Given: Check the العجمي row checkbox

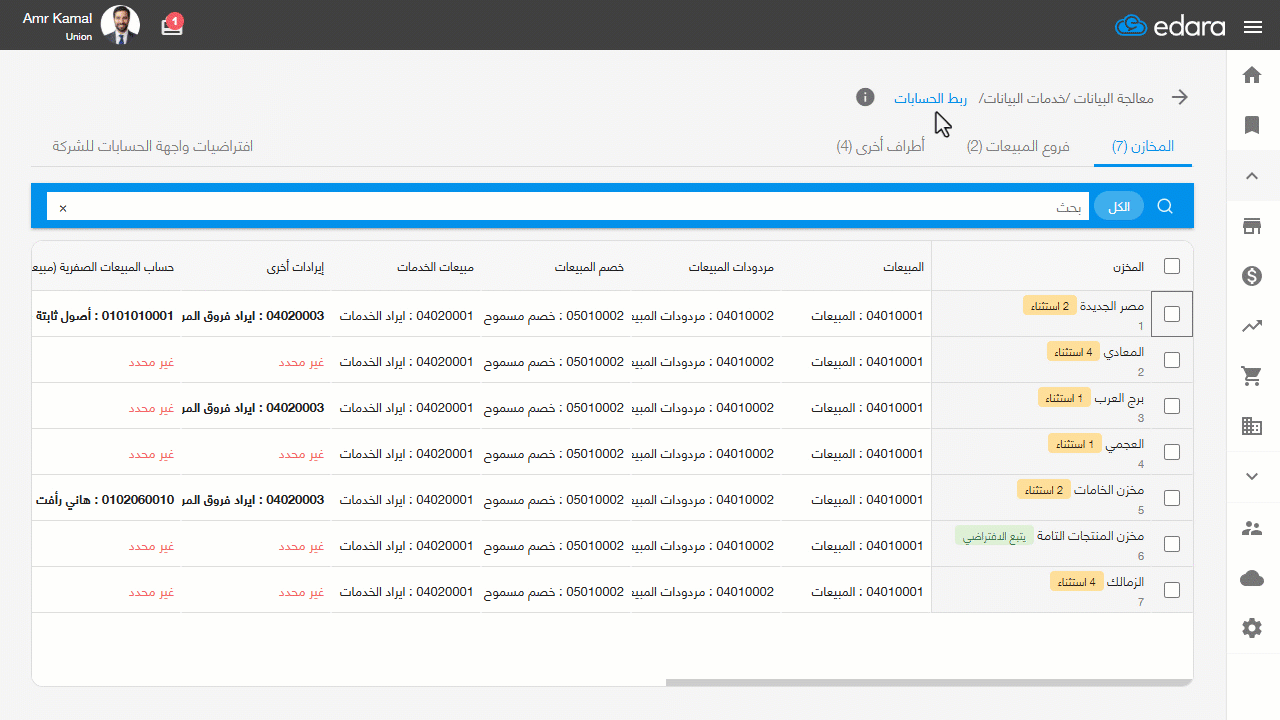Looking at the screenshot, I should tap(1172, 452).
